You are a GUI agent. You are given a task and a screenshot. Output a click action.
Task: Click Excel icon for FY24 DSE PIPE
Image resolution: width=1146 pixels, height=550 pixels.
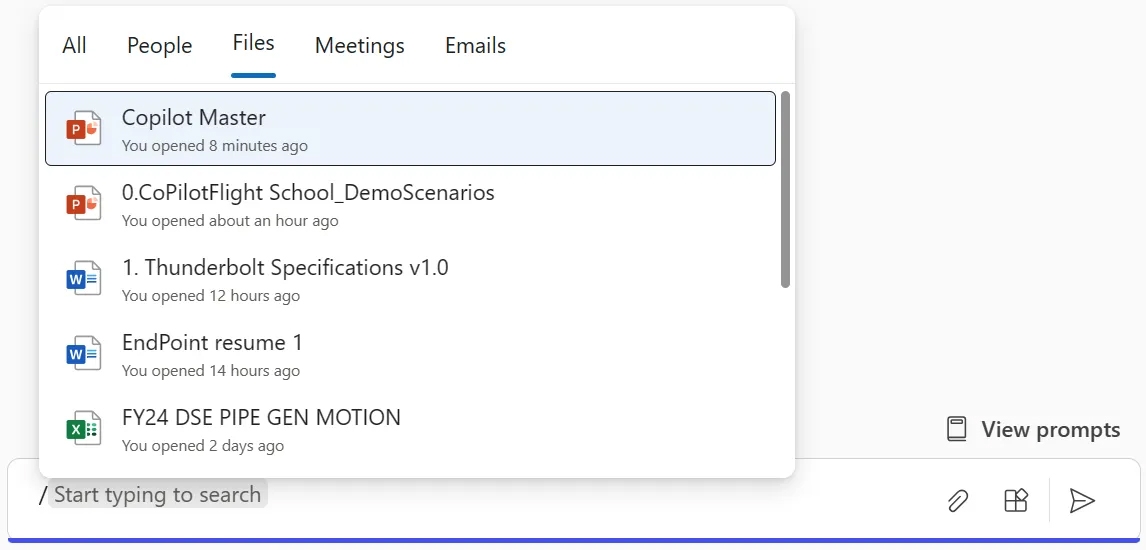coord(84,429)
